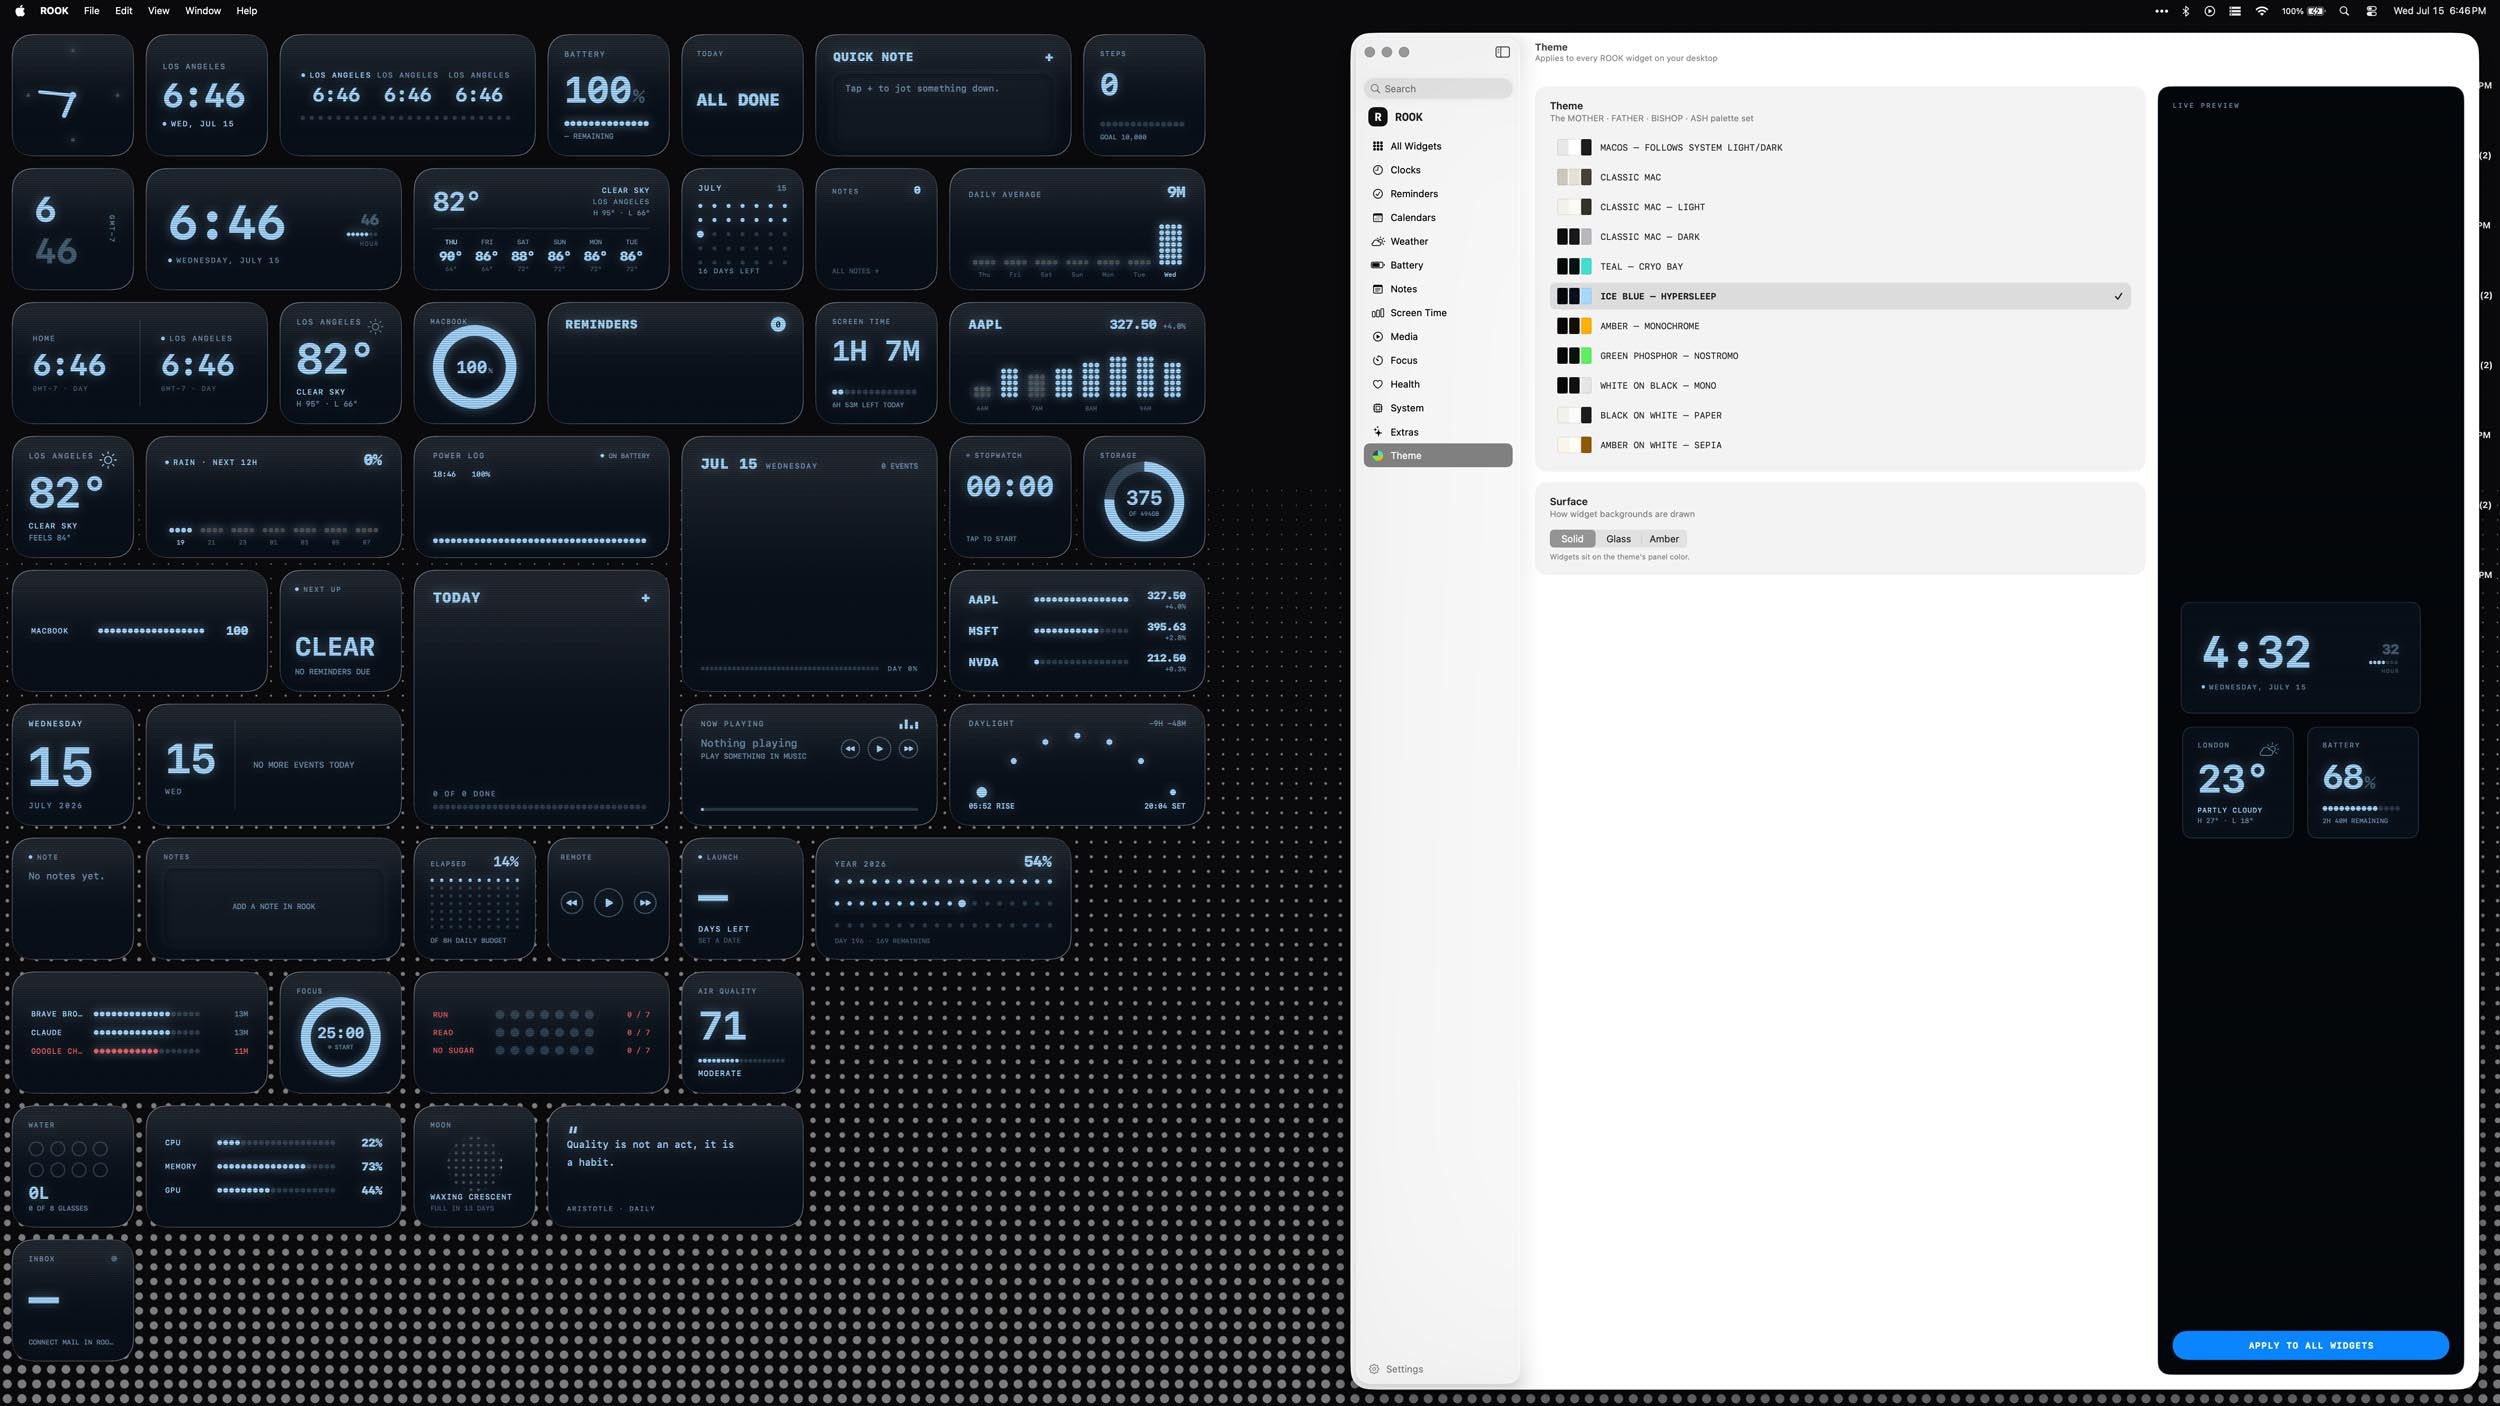Select TEAL — CRYO BAY theme
2500x1406 pixels.
pyautogui.click(x=1840, y=267)
